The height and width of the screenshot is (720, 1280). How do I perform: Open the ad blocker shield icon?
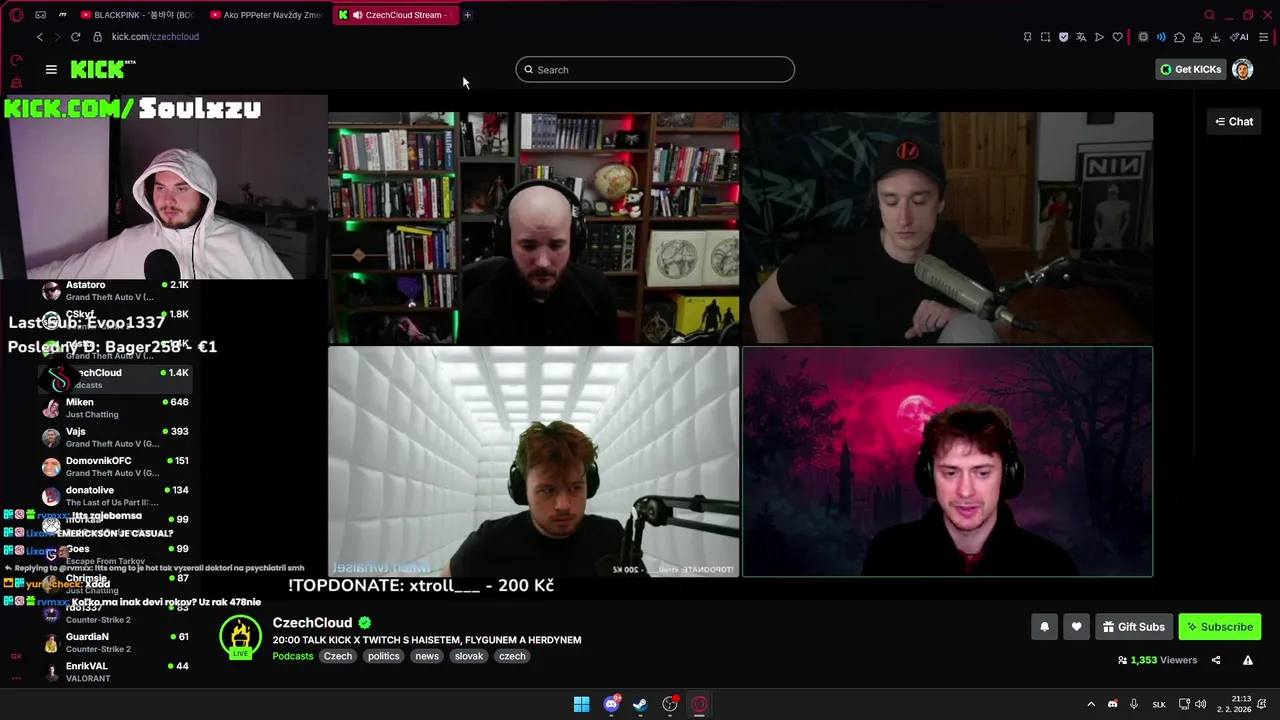point(1063,37)
